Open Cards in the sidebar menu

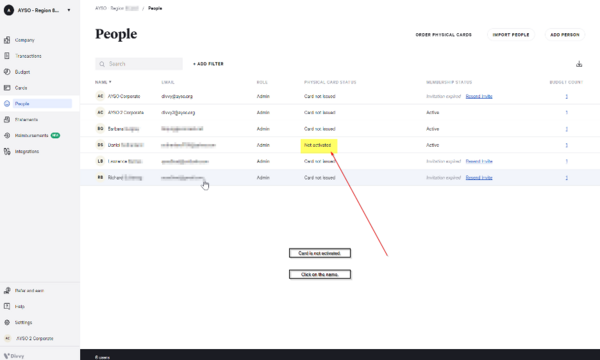click(21, 88)
